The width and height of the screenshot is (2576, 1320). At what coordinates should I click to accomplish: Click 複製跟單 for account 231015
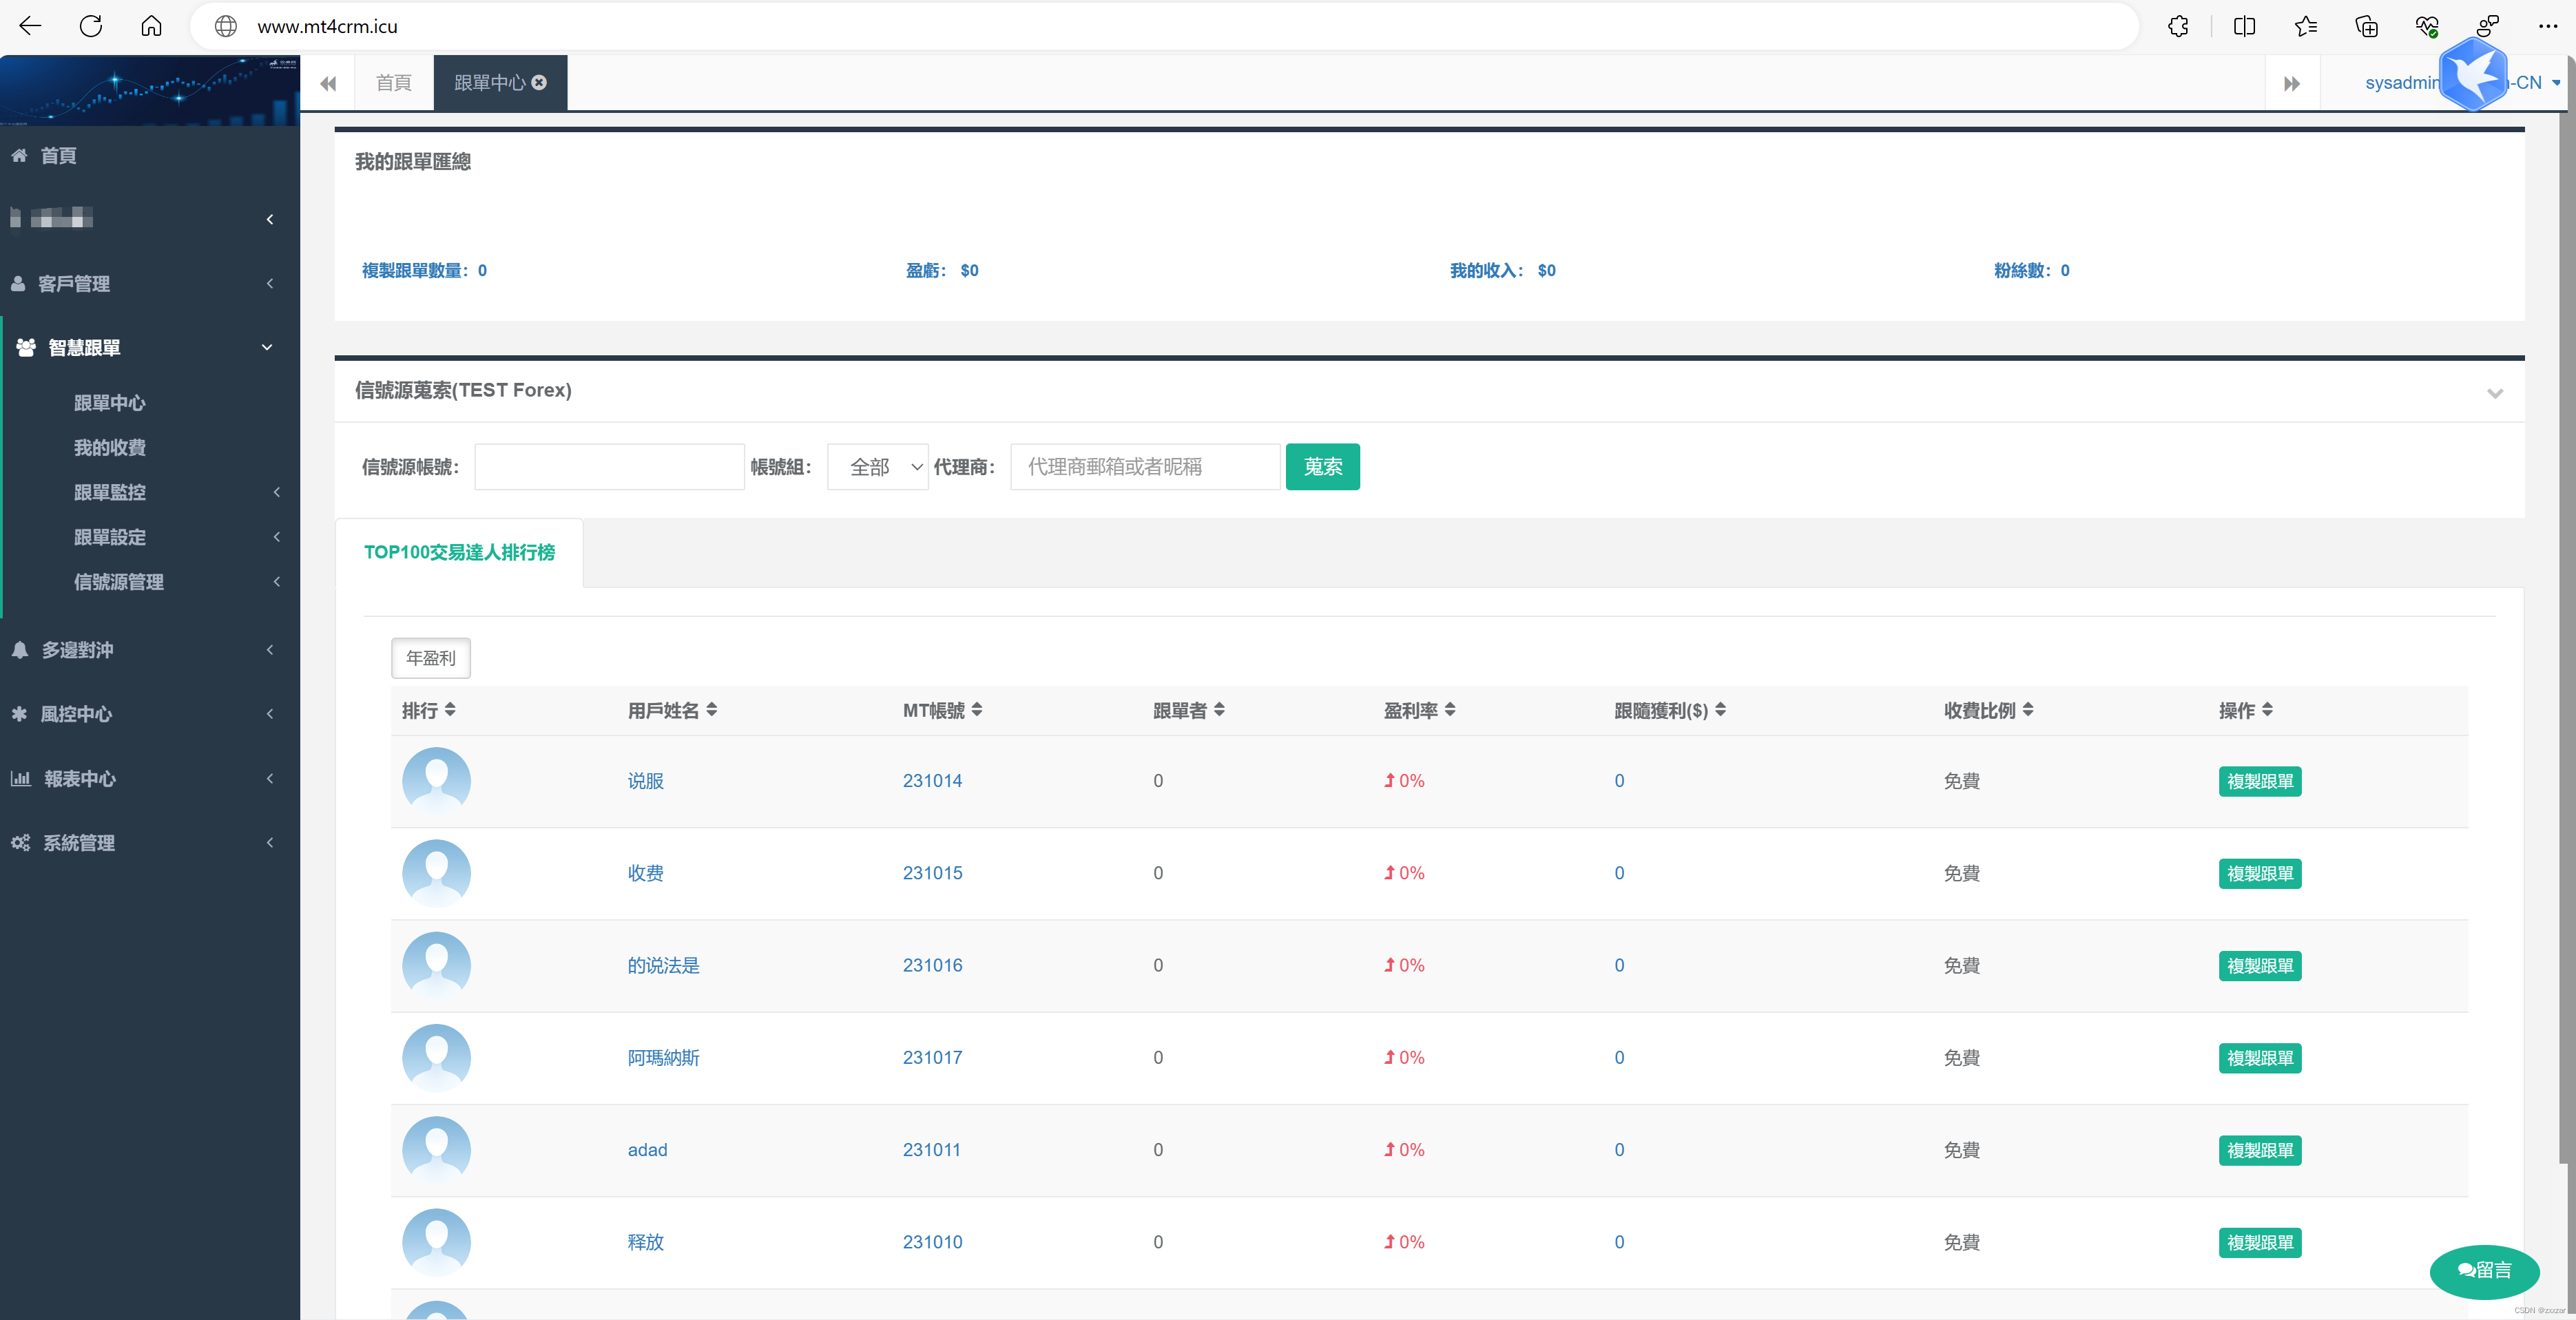2259,873
